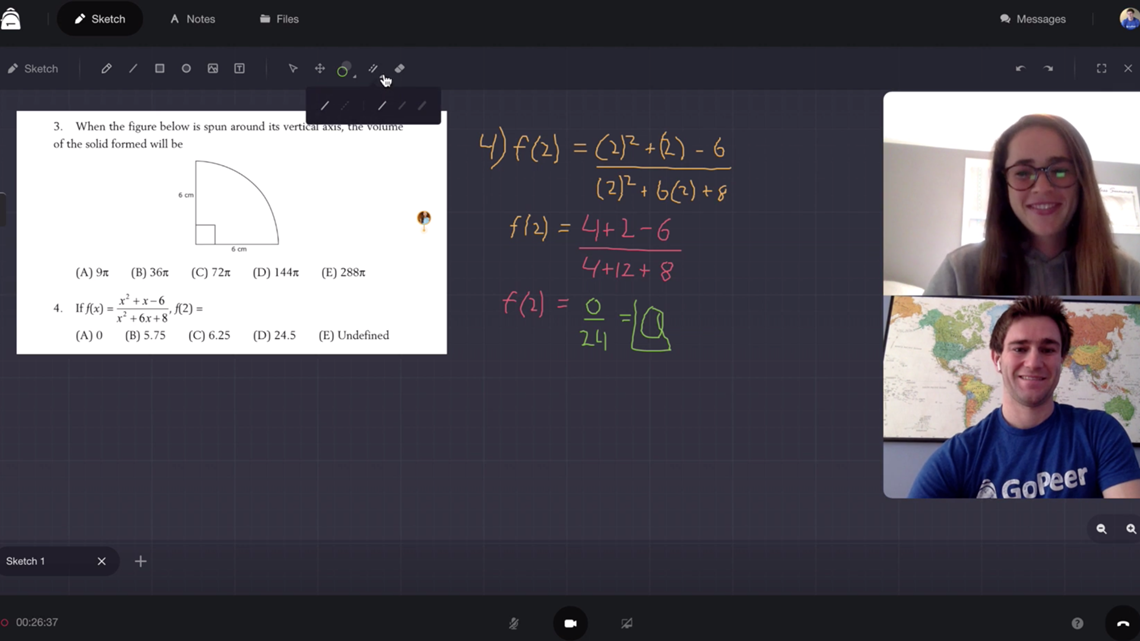Select the pencil drawing tool
The image size is (1140, 641).
tap(106, 69)
